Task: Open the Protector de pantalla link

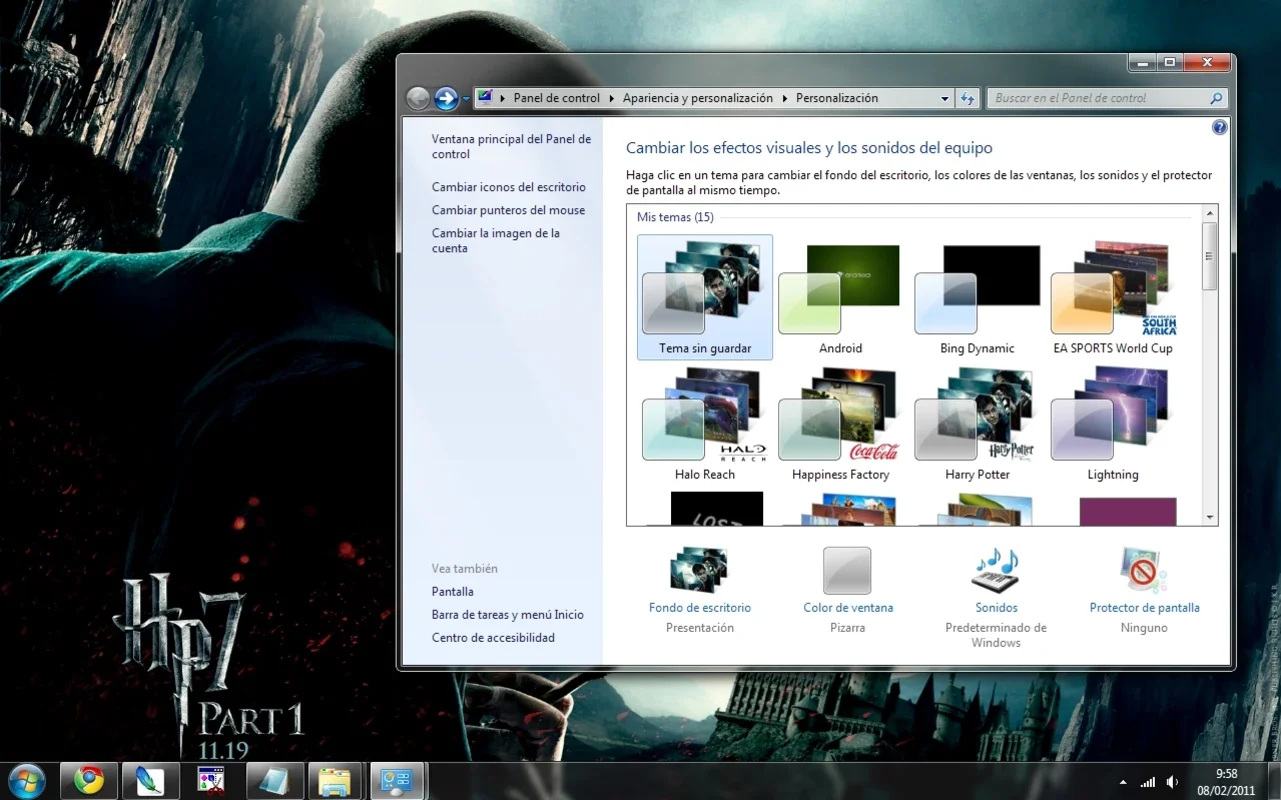Action: coord(1144,608)
